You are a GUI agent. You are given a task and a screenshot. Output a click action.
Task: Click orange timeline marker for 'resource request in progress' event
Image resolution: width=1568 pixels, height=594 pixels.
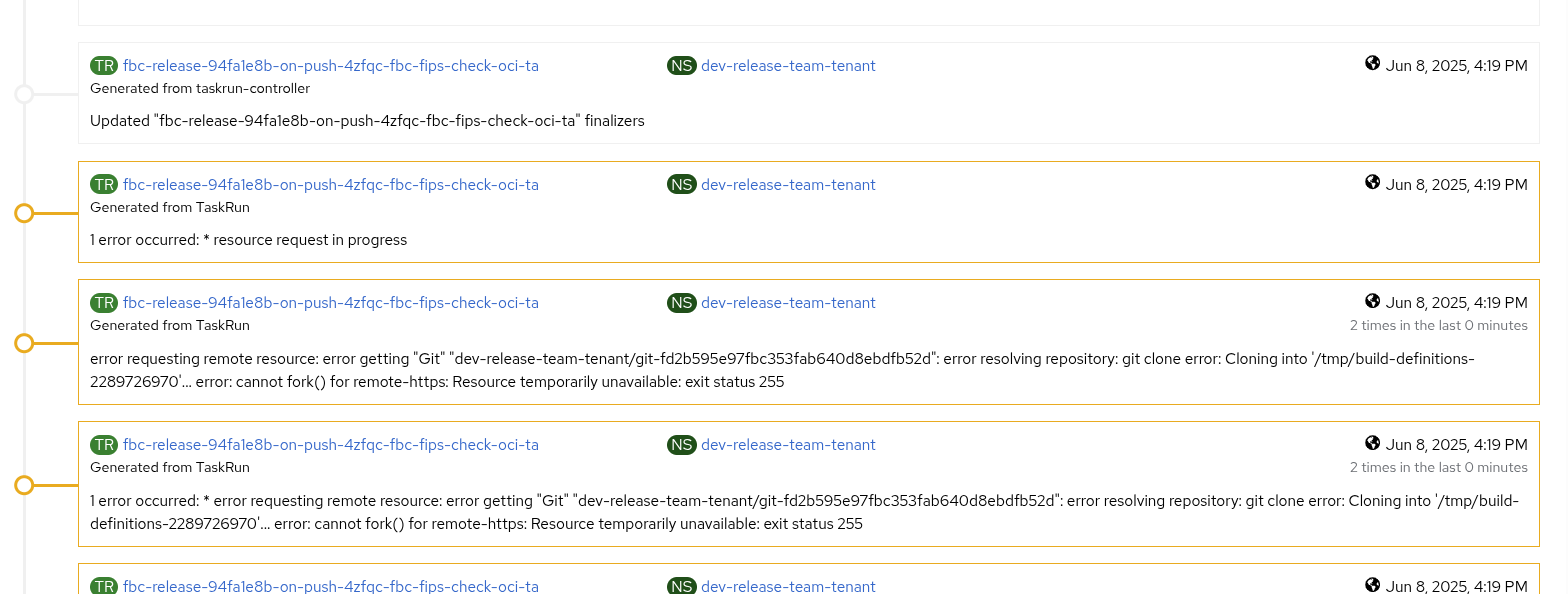pyautogui.click(x=24, y=213)
